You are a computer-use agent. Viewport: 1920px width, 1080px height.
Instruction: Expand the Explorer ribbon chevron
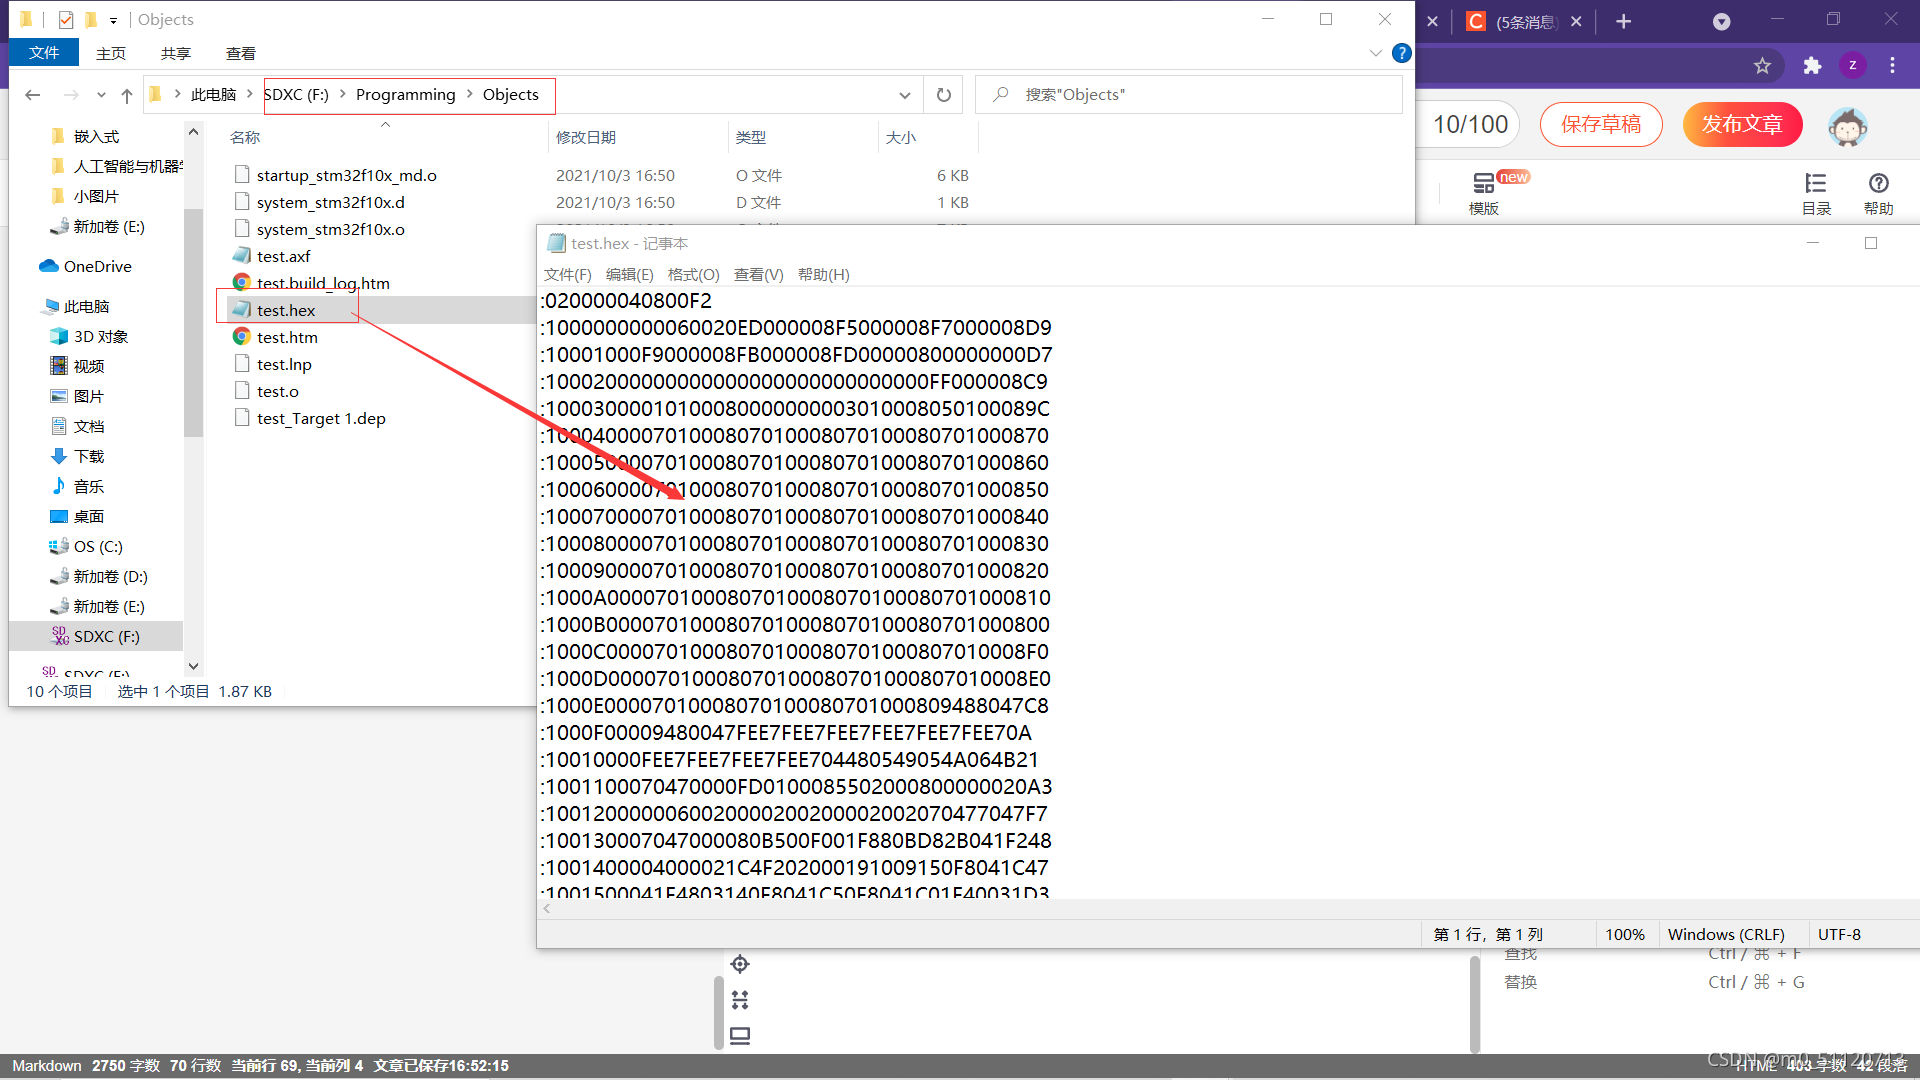pos(1376,53)
